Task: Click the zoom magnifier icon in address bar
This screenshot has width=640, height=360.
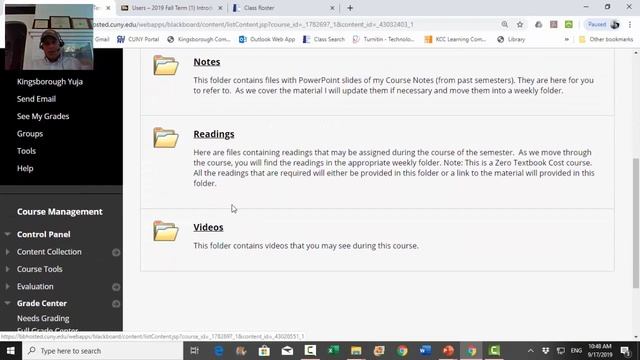Action: pyautogui.click(x=504, y=24)
